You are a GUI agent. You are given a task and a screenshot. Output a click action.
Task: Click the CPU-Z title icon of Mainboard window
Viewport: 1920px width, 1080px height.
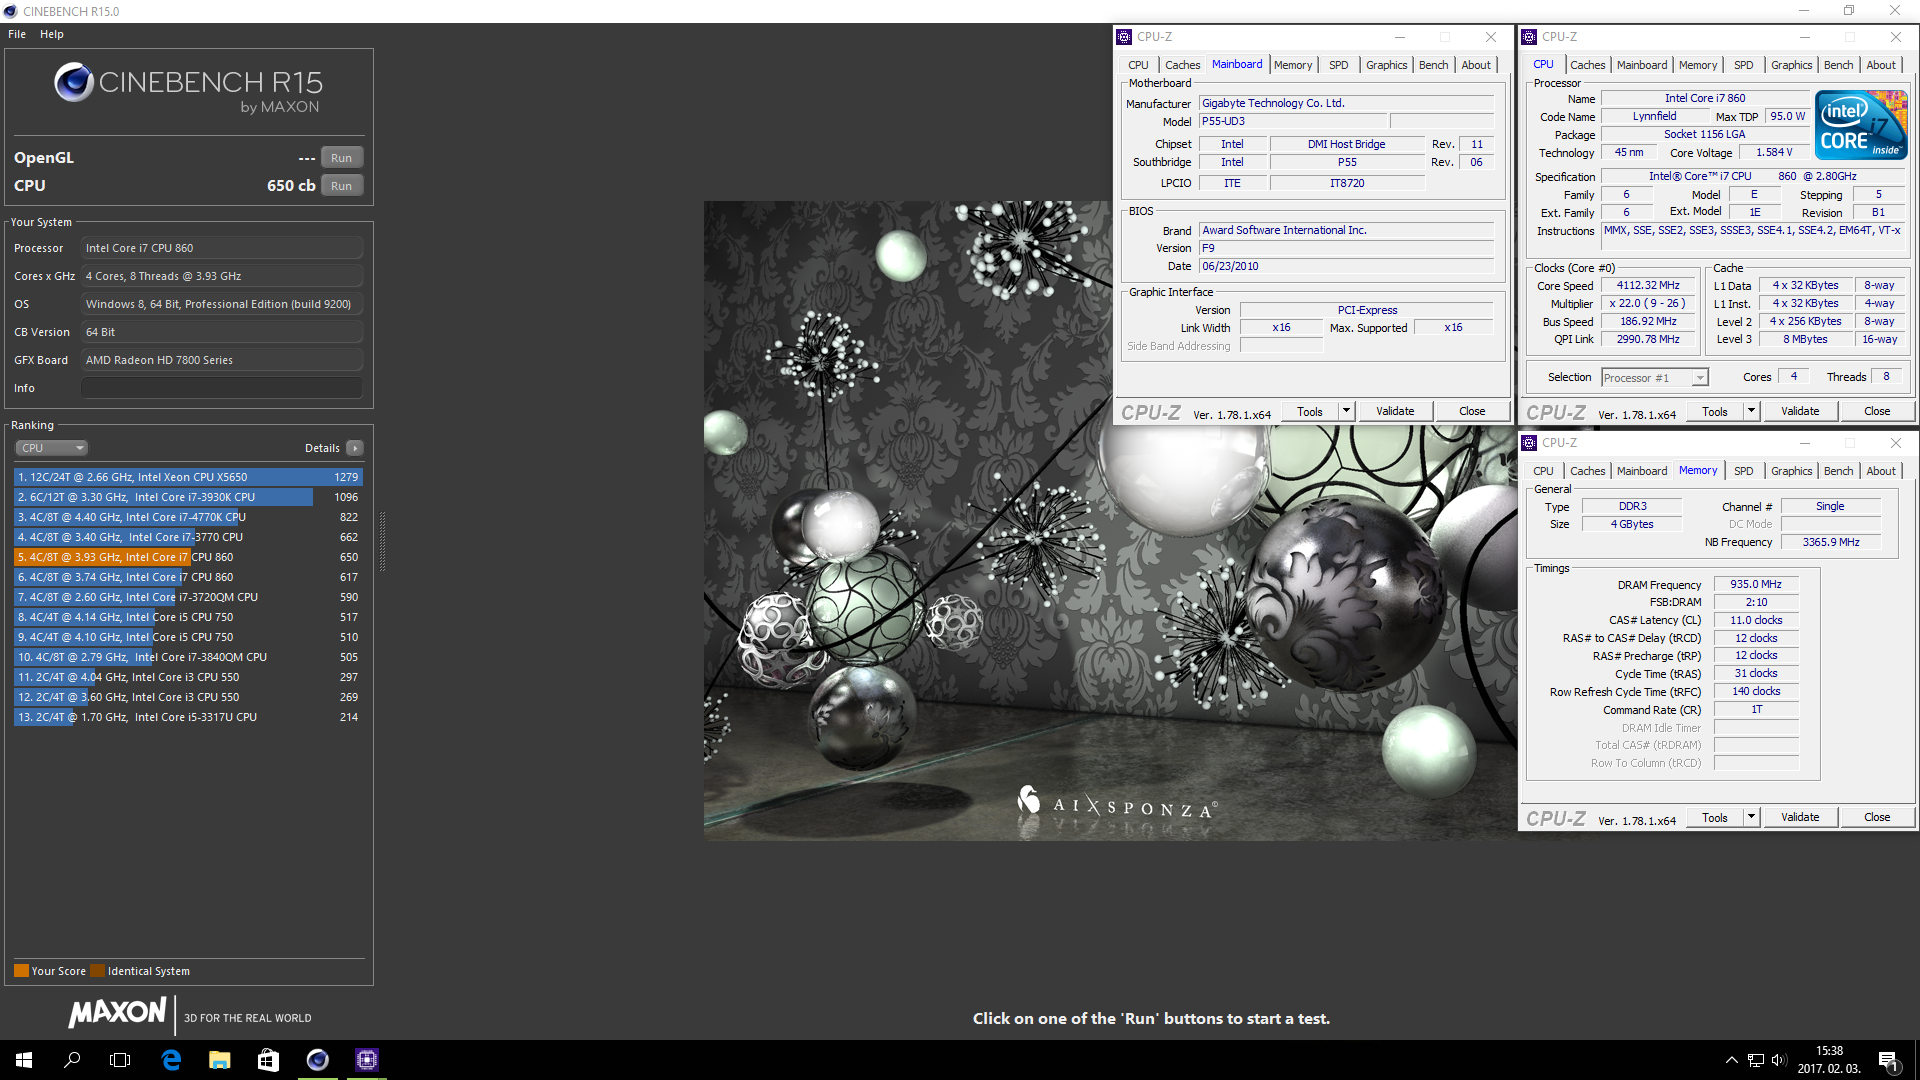pyautogui.click(x=1124, y=37)
